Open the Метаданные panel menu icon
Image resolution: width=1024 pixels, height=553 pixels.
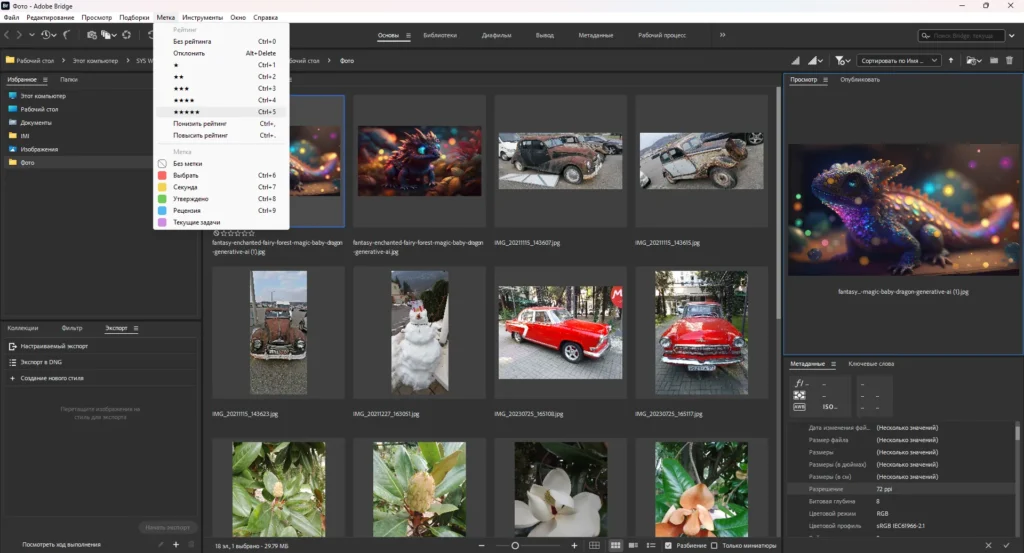pyautogui.click(x=833, y=364)
